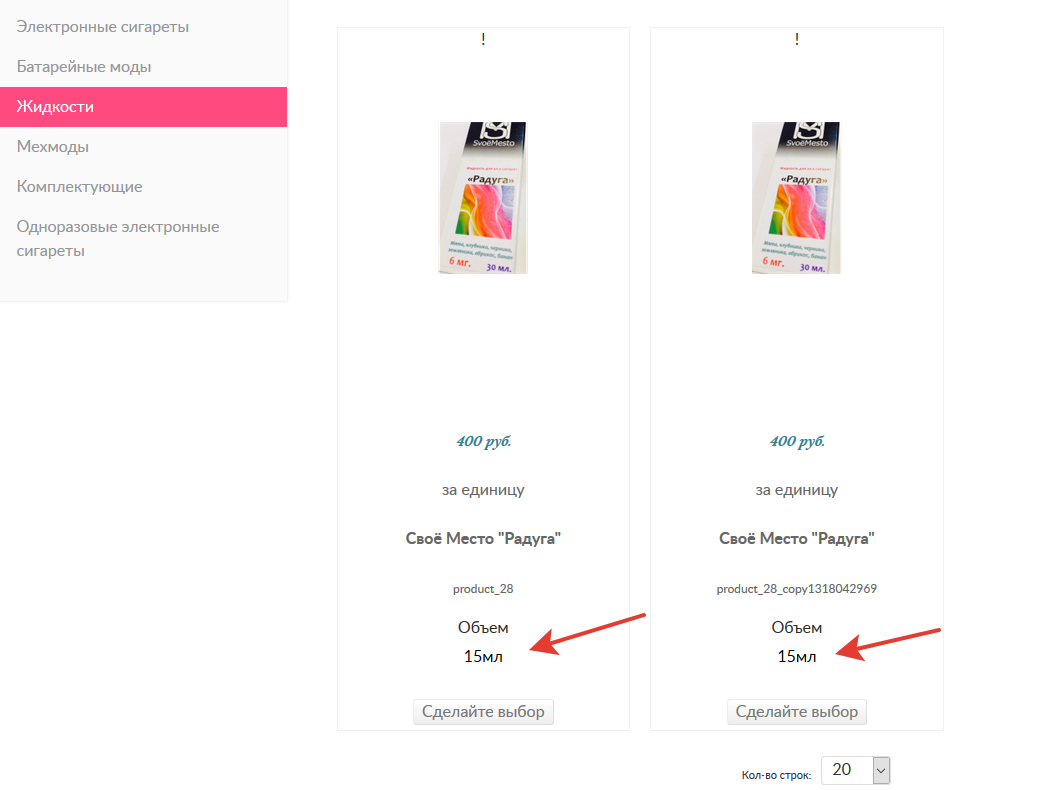
Task: Open the Мехмоды category
Action: [53, 147]
